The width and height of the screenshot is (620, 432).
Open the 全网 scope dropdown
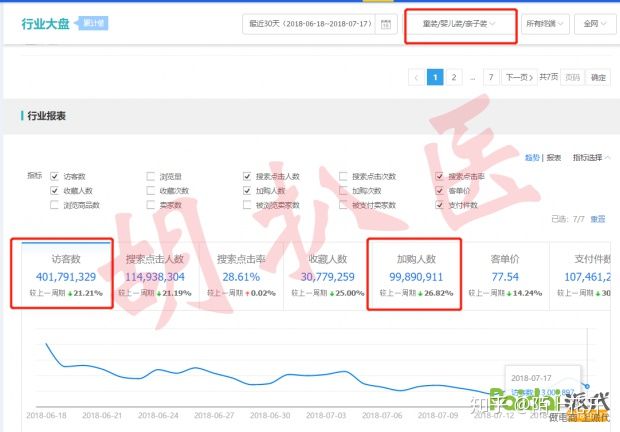click(x=594, y=24)
